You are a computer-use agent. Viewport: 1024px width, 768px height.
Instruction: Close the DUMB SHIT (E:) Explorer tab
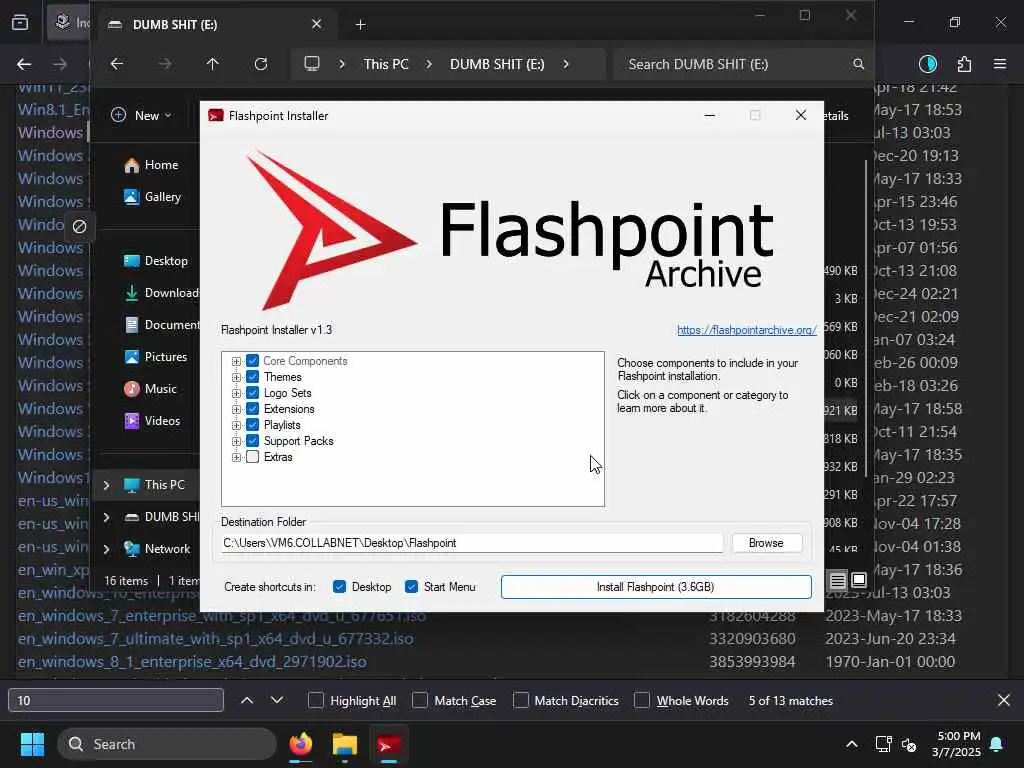tap(317, 24)
